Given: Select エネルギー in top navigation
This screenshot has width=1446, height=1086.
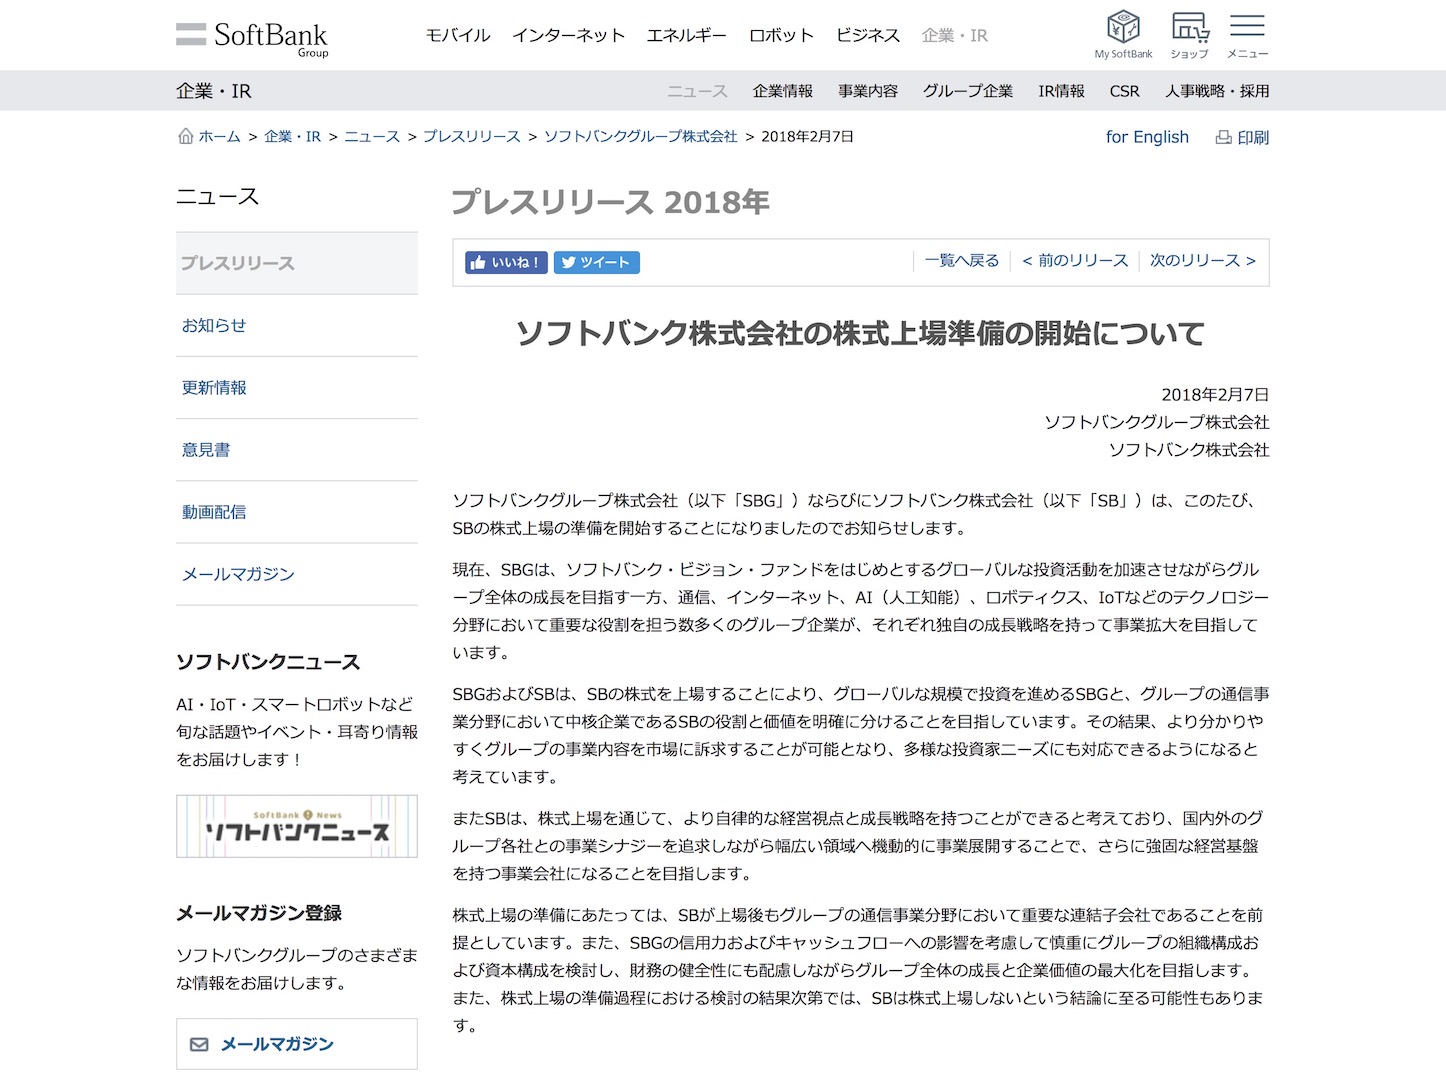Looking at the screenshot, I should (686, 35).
